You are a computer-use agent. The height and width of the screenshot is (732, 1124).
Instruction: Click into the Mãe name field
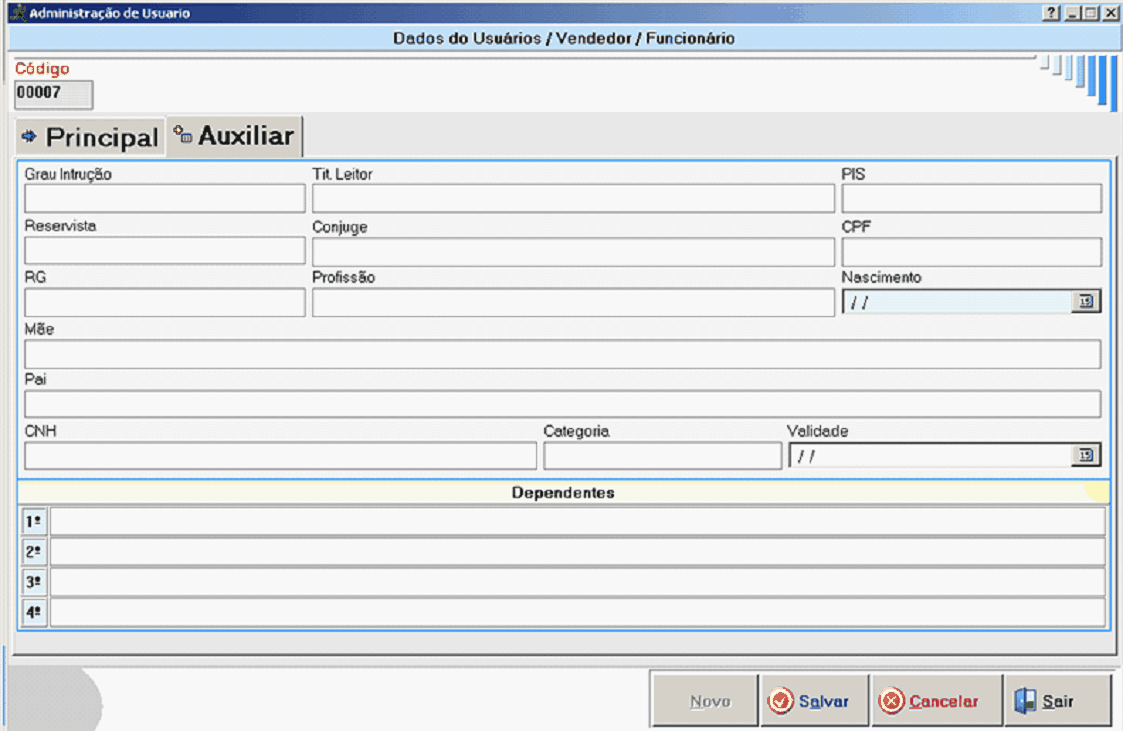pos(562,354)
